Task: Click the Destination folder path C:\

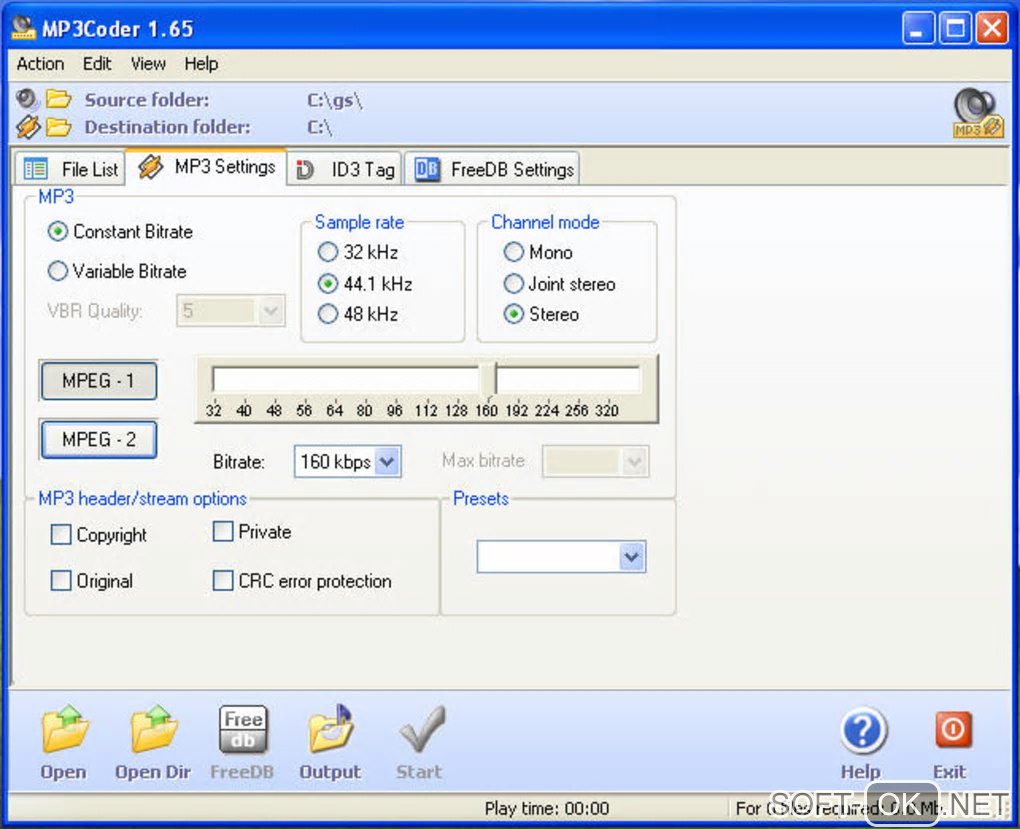Action: point(319,127)
